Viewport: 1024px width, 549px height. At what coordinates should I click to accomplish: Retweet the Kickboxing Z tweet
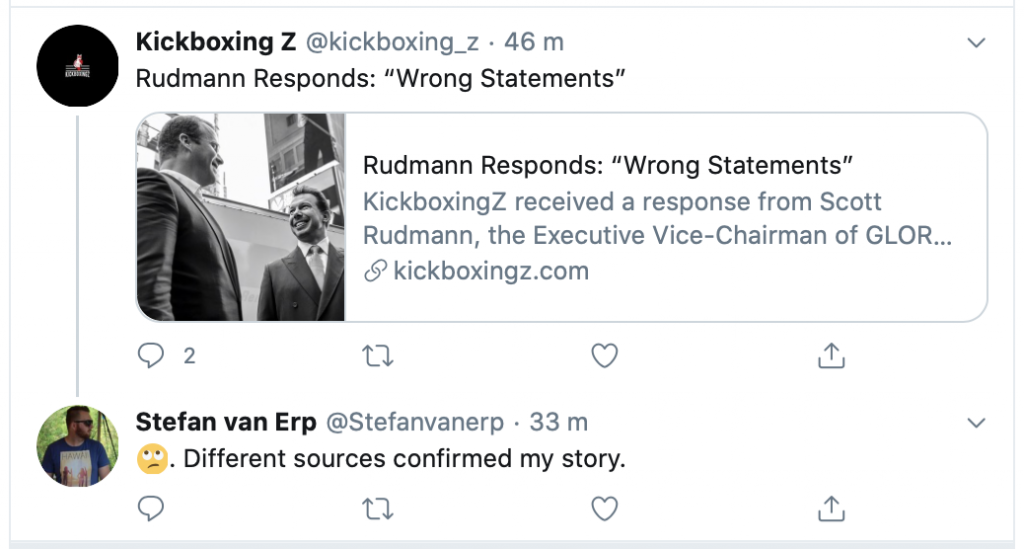[377, 355]
